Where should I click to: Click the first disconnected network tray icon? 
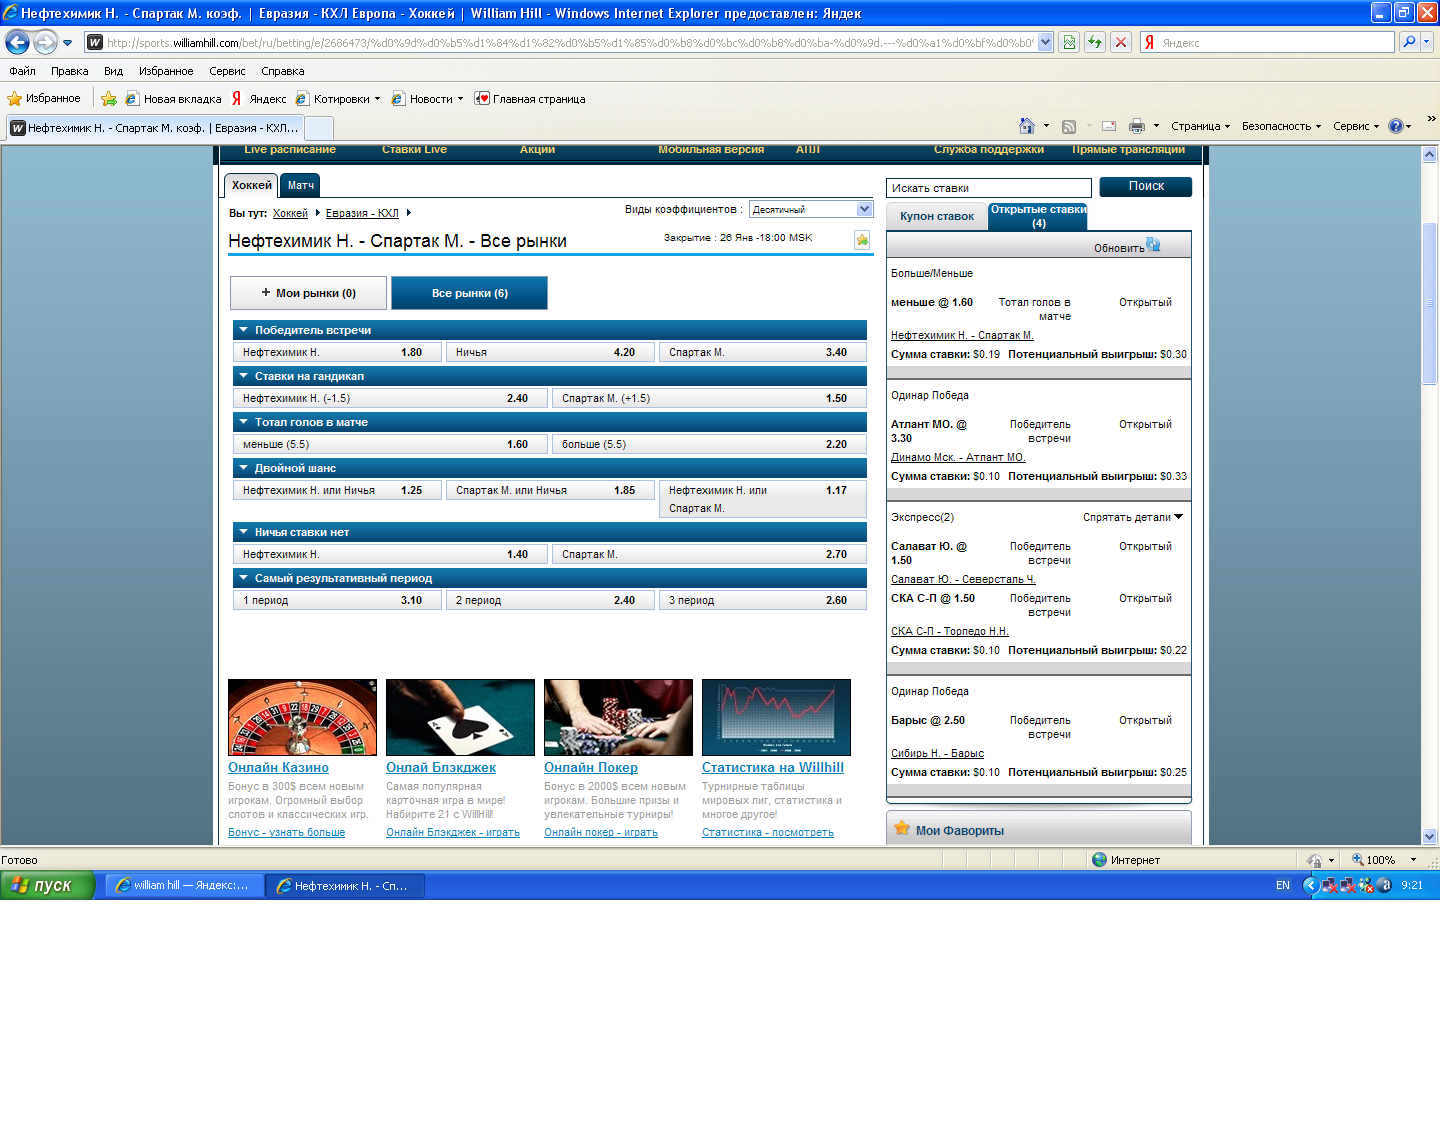1330,885
